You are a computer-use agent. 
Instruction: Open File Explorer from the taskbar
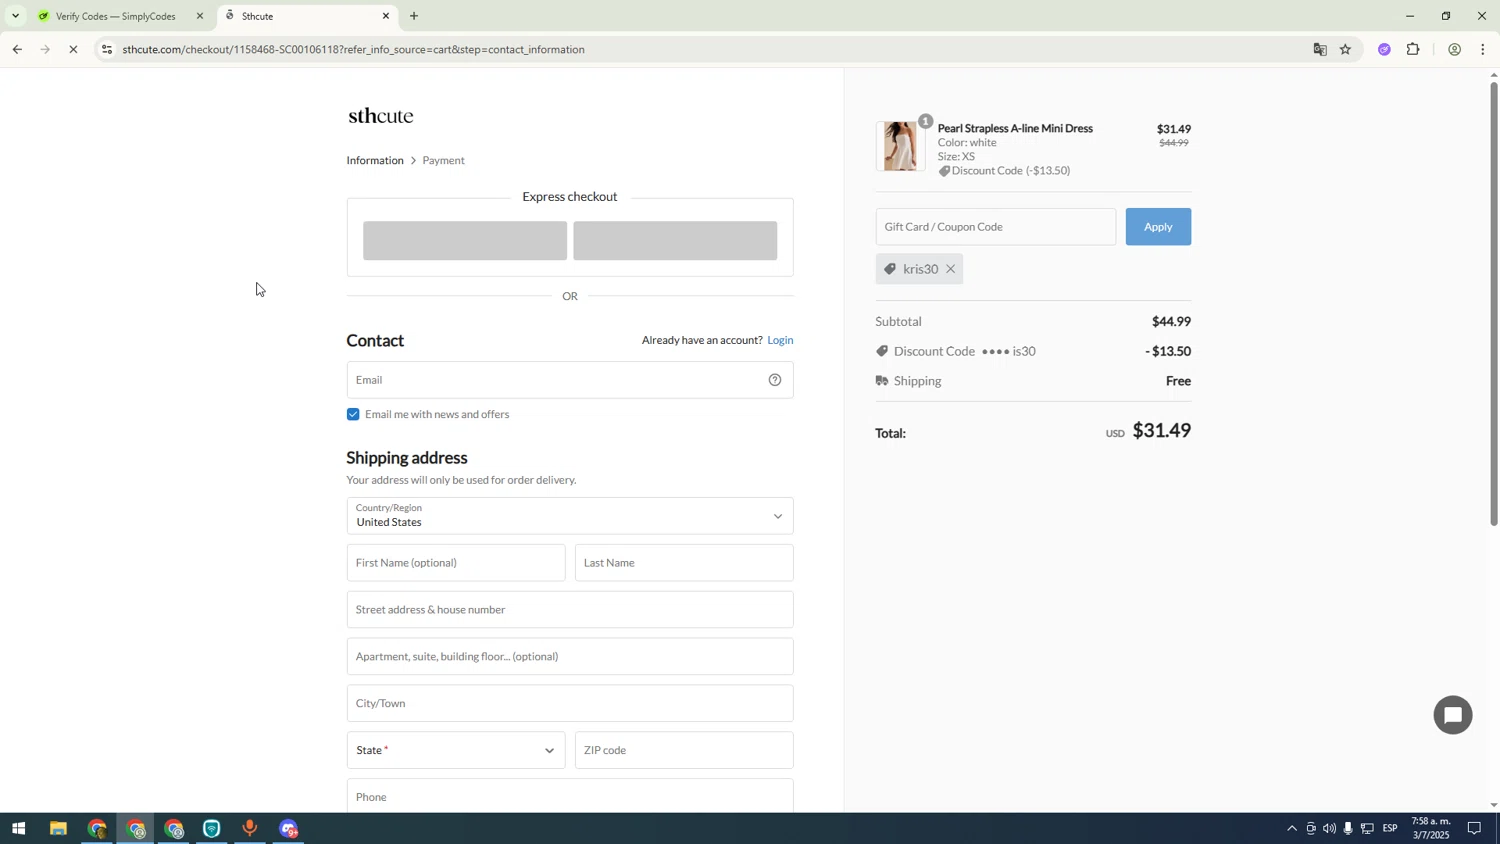[x=58, y=829]
